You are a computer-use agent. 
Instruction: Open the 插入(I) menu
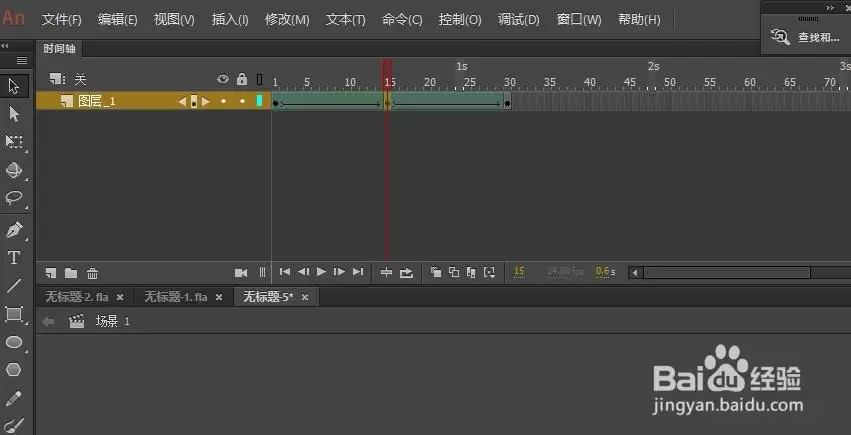click(230, 20)
